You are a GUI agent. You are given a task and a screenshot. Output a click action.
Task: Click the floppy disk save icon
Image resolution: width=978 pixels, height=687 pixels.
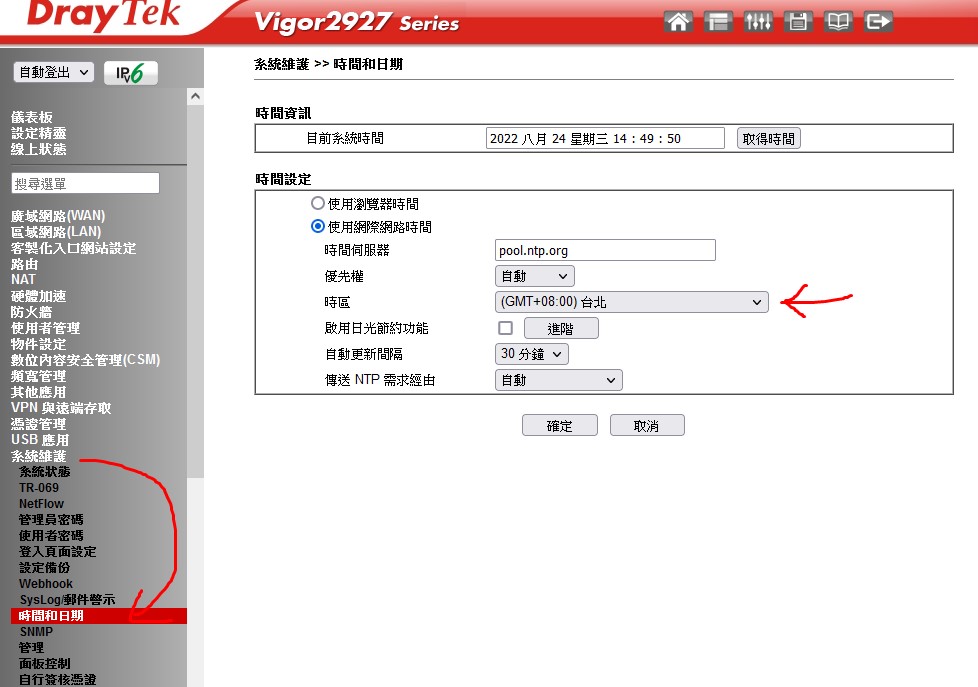tap(798, 21)
